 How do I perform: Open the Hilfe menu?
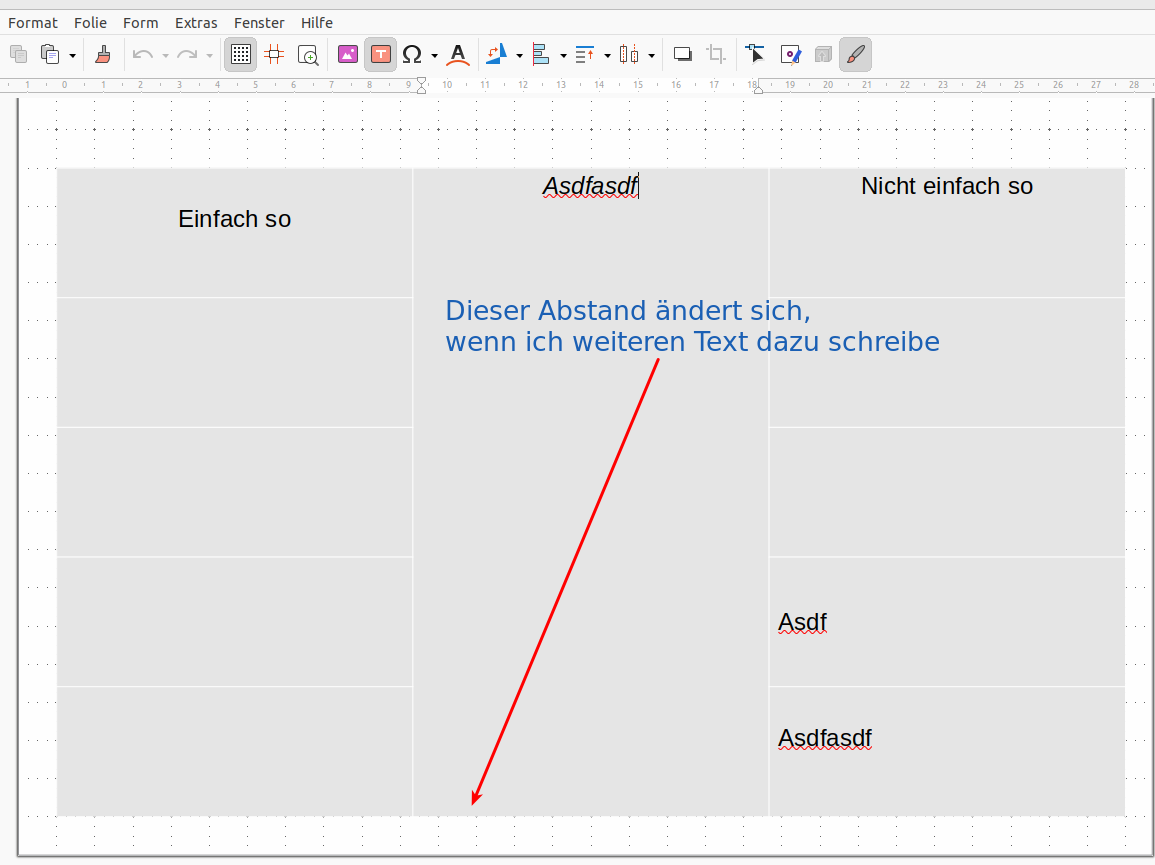tap(317, 23)
